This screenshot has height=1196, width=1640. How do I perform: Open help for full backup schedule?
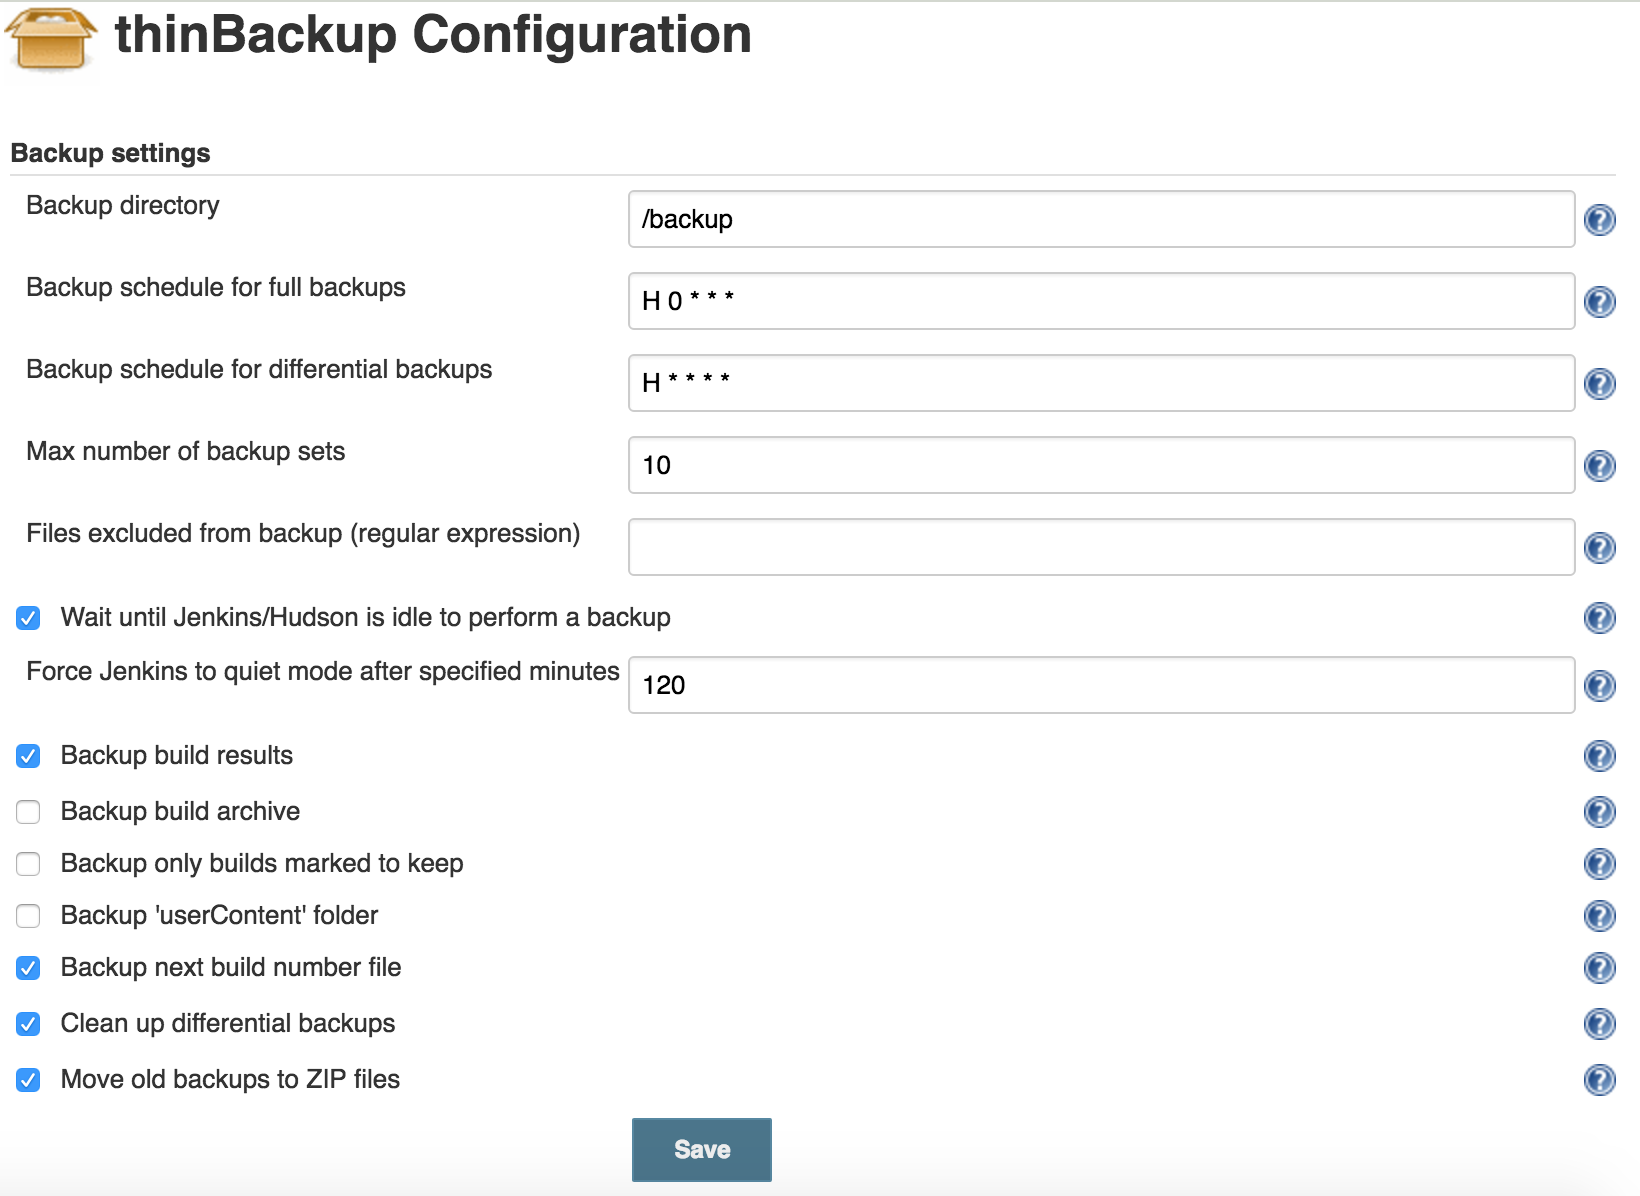tap(1600, 302)
